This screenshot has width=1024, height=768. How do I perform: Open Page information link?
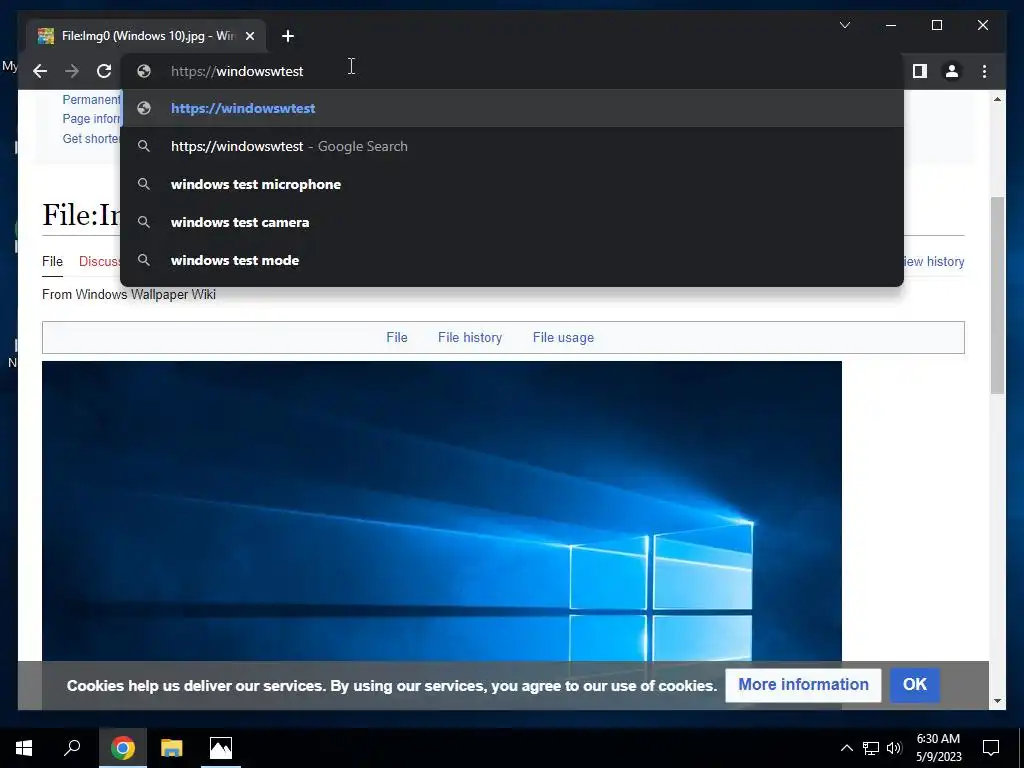[91, 119]
